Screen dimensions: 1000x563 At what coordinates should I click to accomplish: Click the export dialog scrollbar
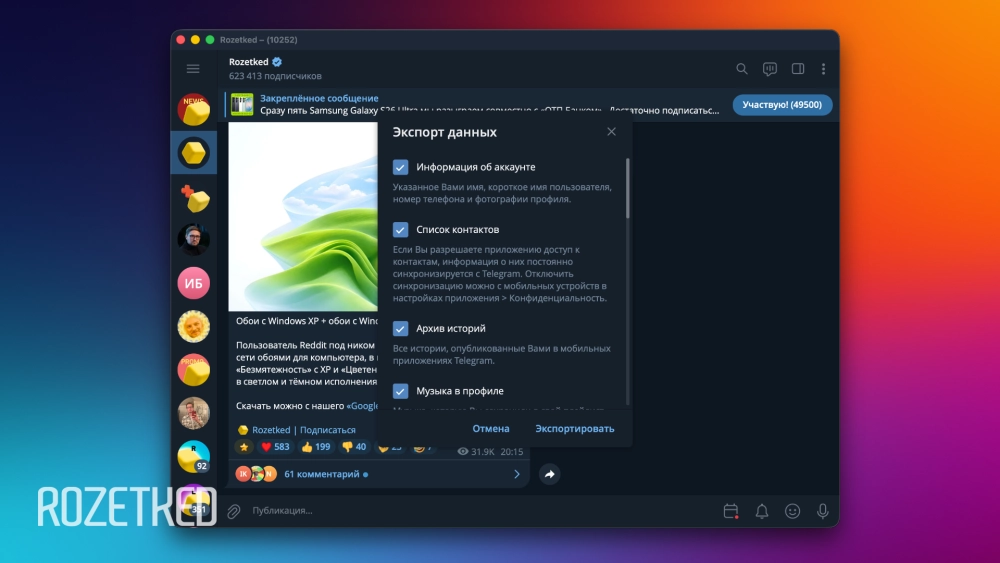628,188
